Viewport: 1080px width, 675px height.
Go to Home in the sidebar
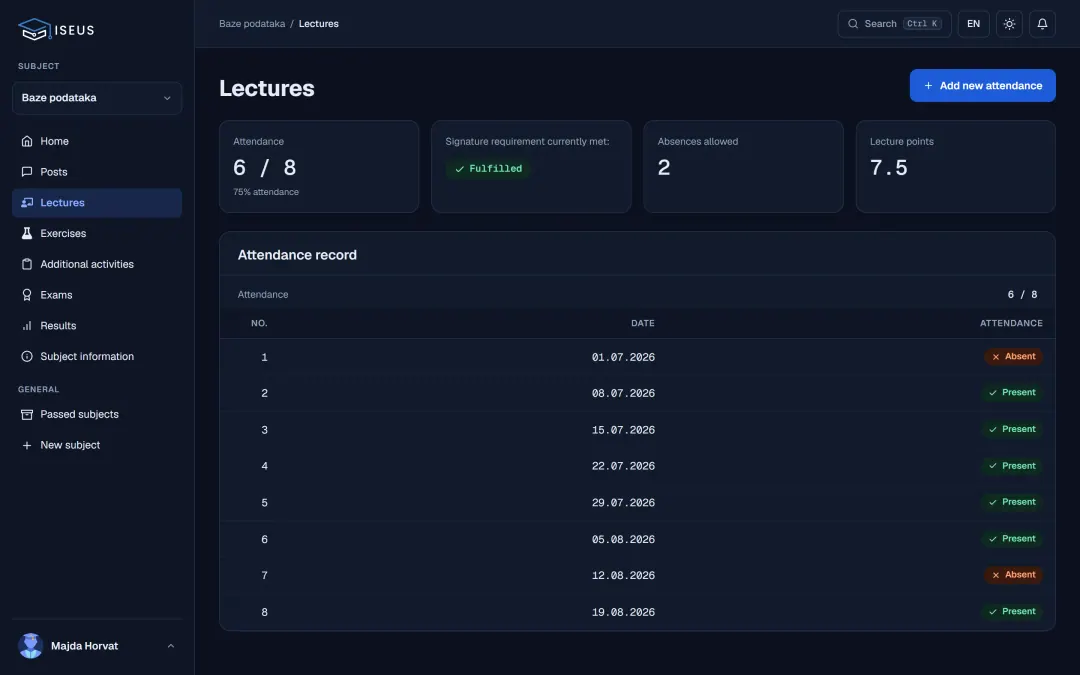click(x=97, y=141)
